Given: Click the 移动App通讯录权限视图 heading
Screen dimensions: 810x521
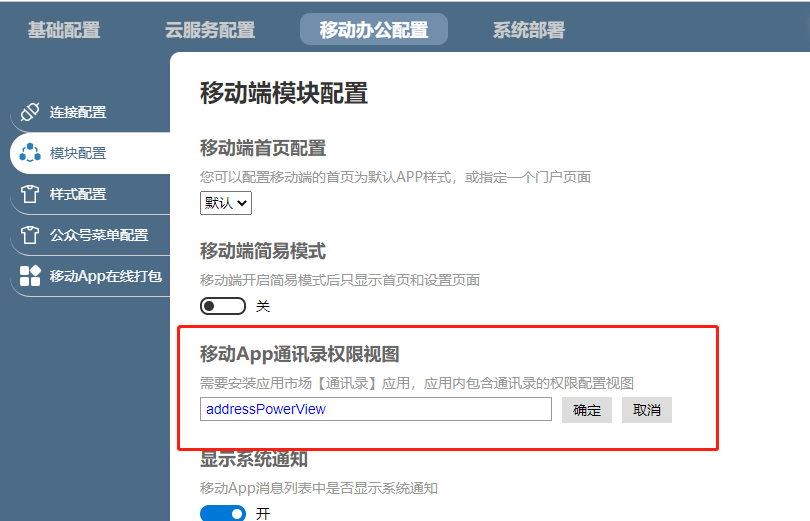Looking at the screenshot, I should 300,354.
